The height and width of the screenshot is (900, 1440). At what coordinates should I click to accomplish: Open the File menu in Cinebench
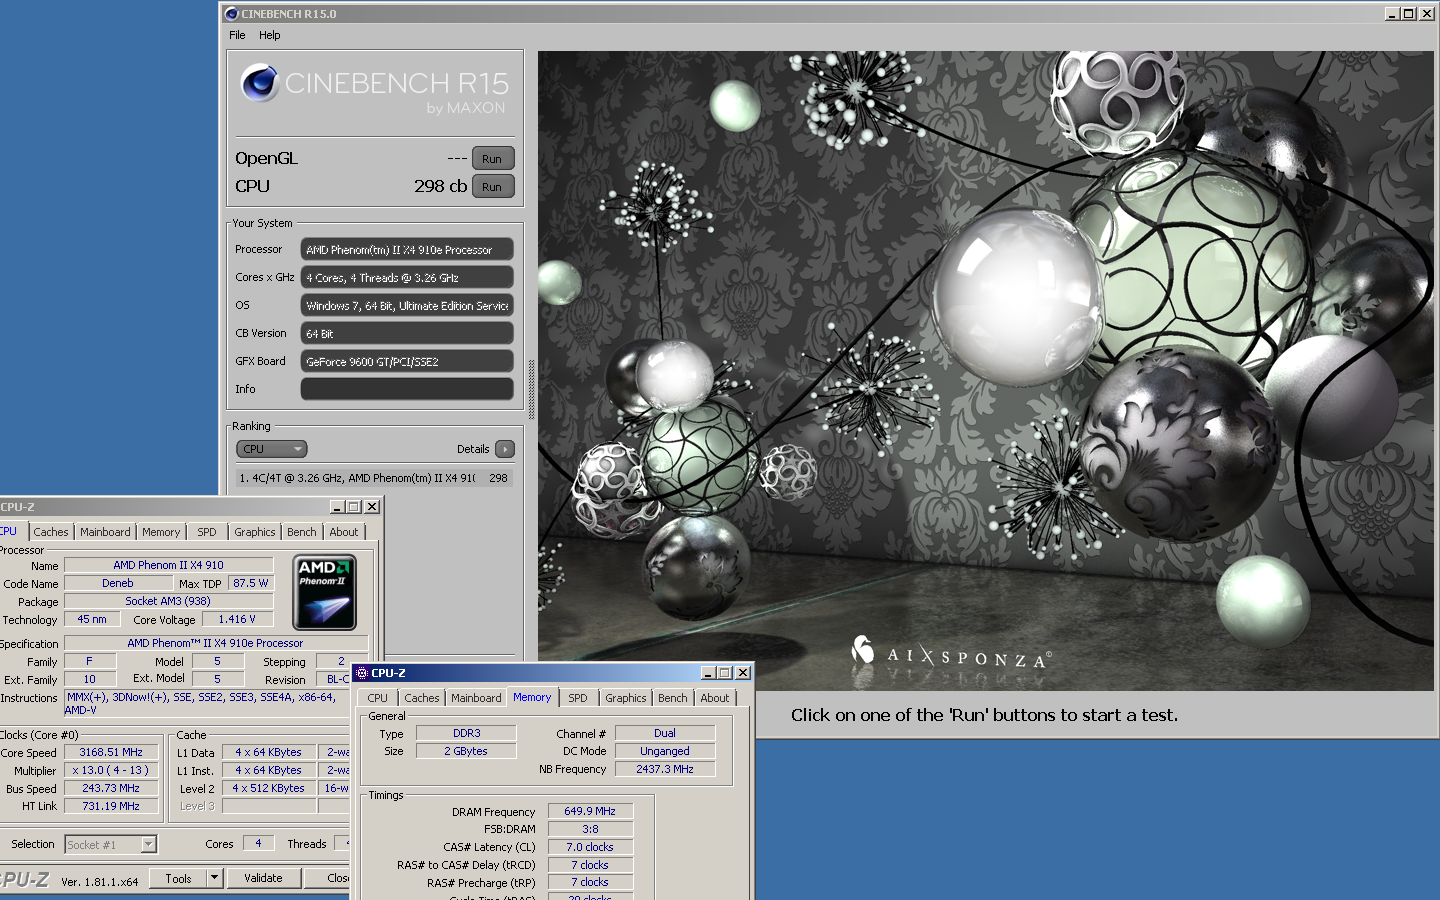coord(237,35)
